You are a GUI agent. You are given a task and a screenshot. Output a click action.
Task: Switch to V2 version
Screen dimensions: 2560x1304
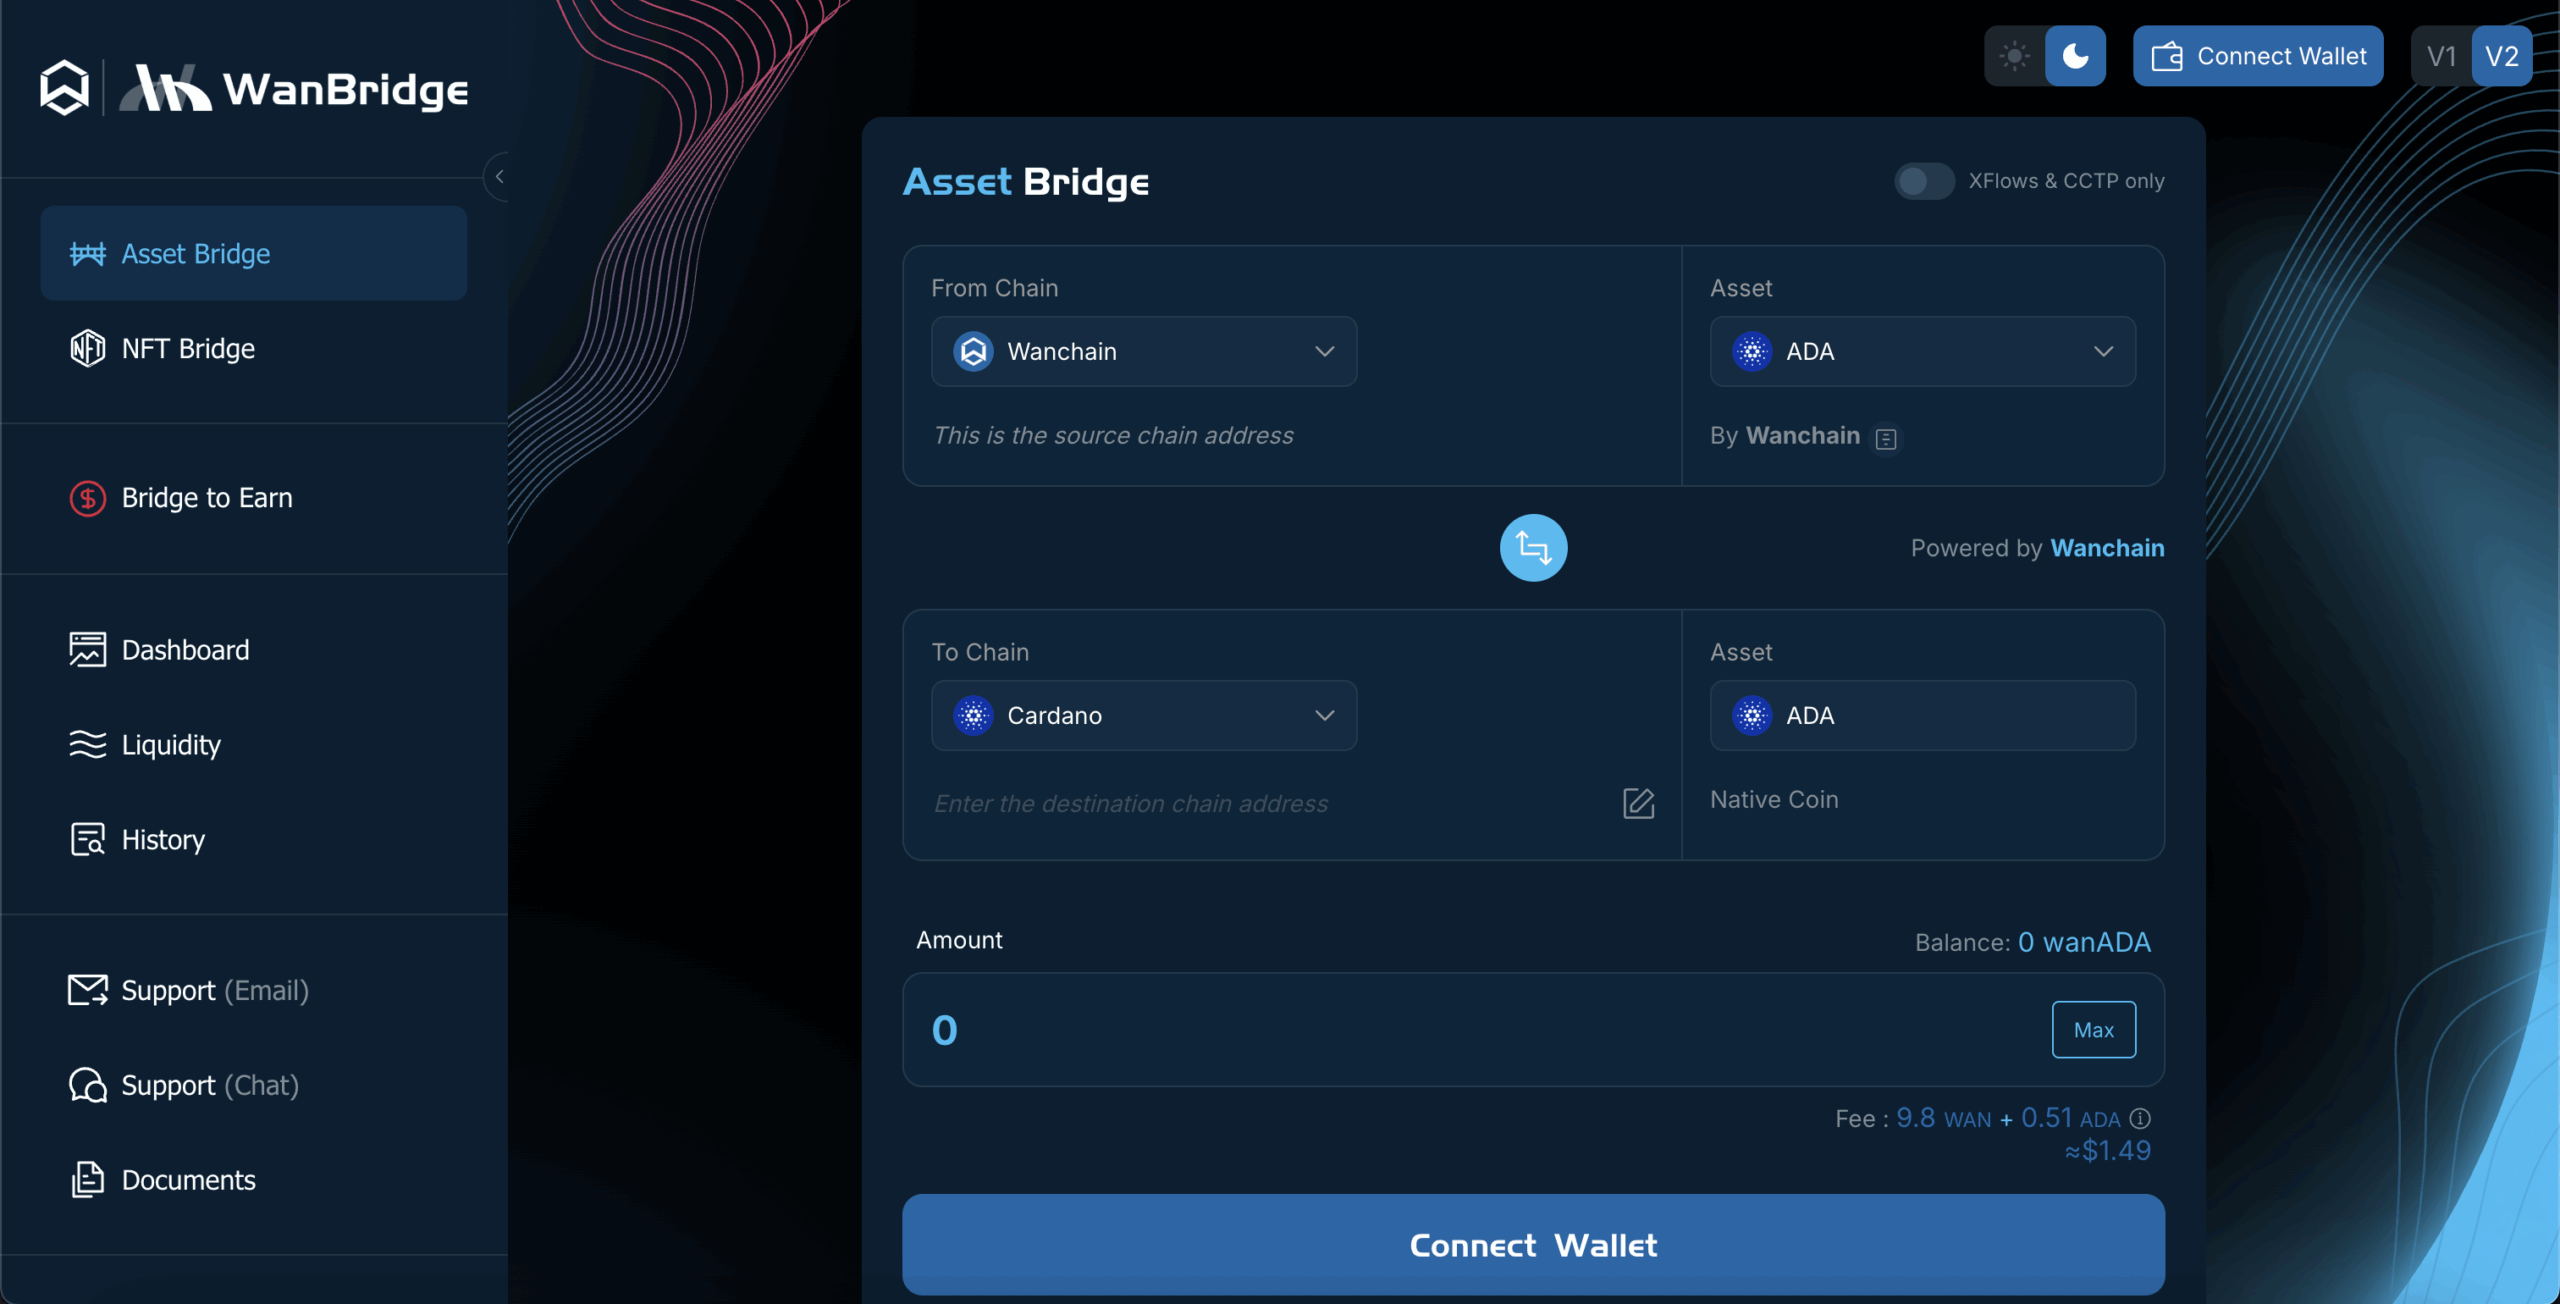click(2502, 56)
